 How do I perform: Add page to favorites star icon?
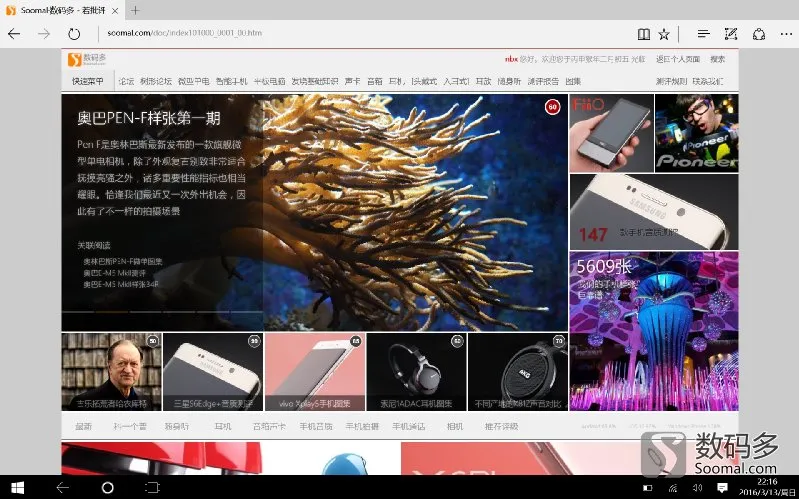pyautogui.click(x=663, y=34)
